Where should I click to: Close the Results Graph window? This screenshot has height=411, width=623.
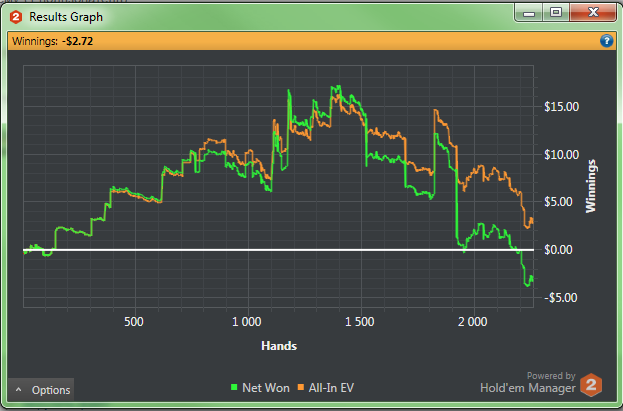(593, 13)
